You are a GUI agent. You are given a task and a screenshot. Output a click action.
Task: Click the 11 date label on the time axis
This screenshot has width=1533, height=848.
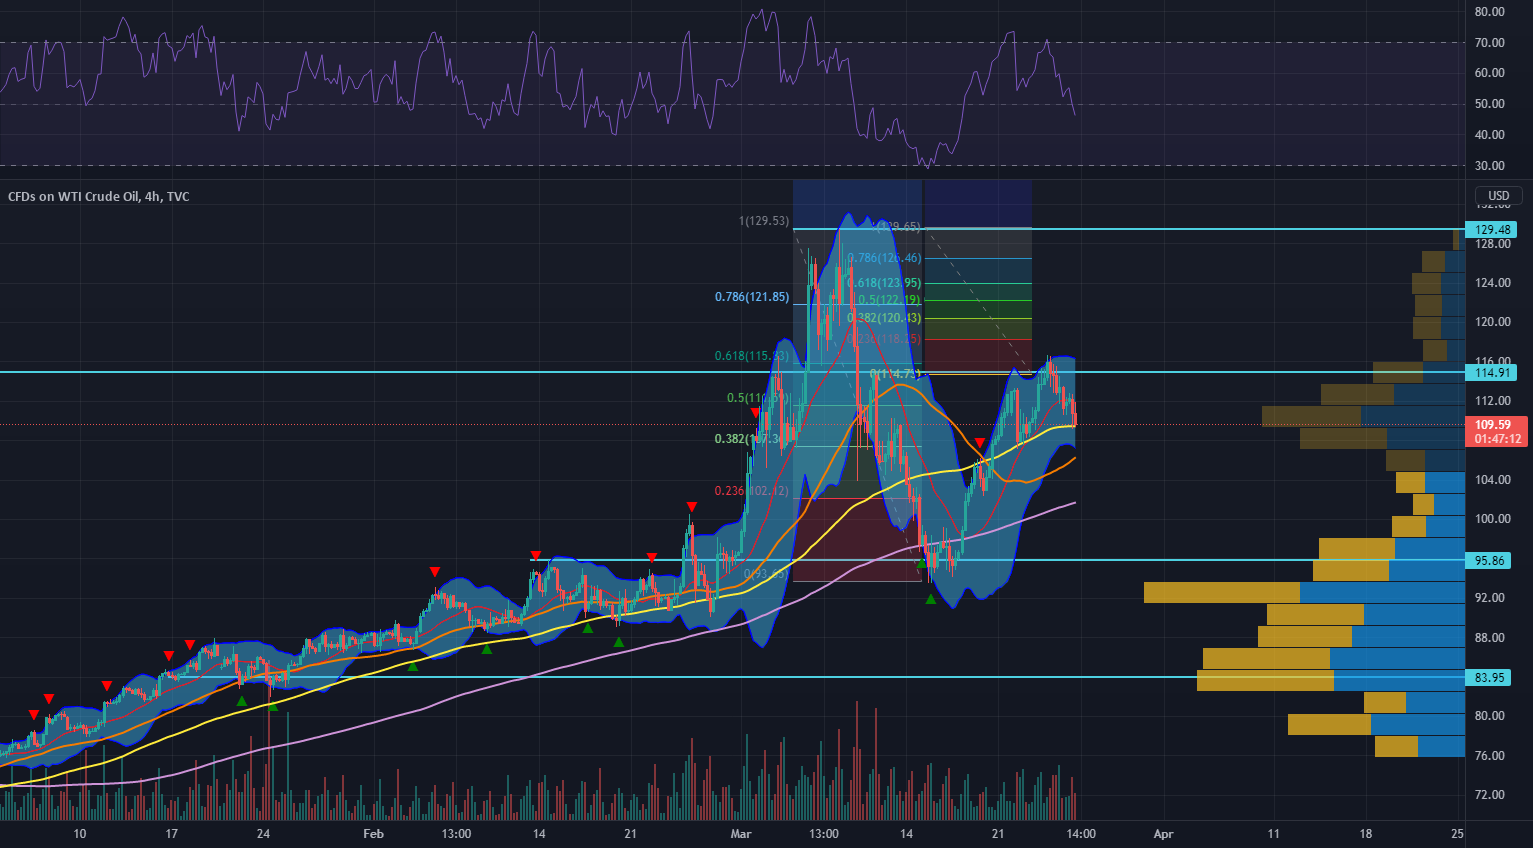[x=1273, y=834]
